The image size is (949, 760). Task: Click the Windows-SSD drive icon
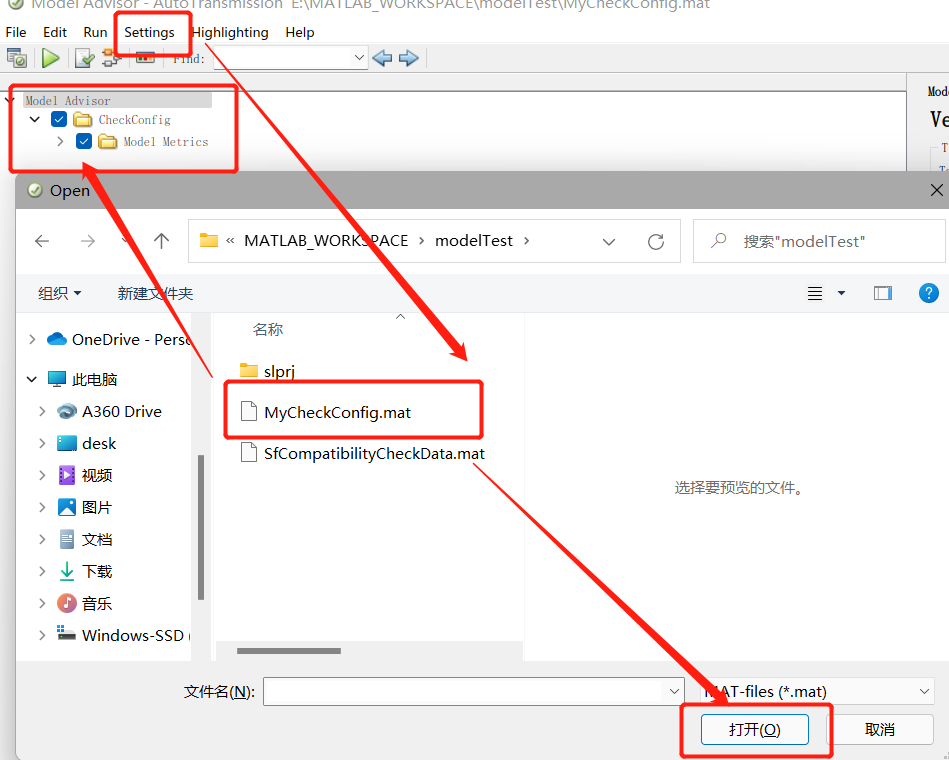66,634
